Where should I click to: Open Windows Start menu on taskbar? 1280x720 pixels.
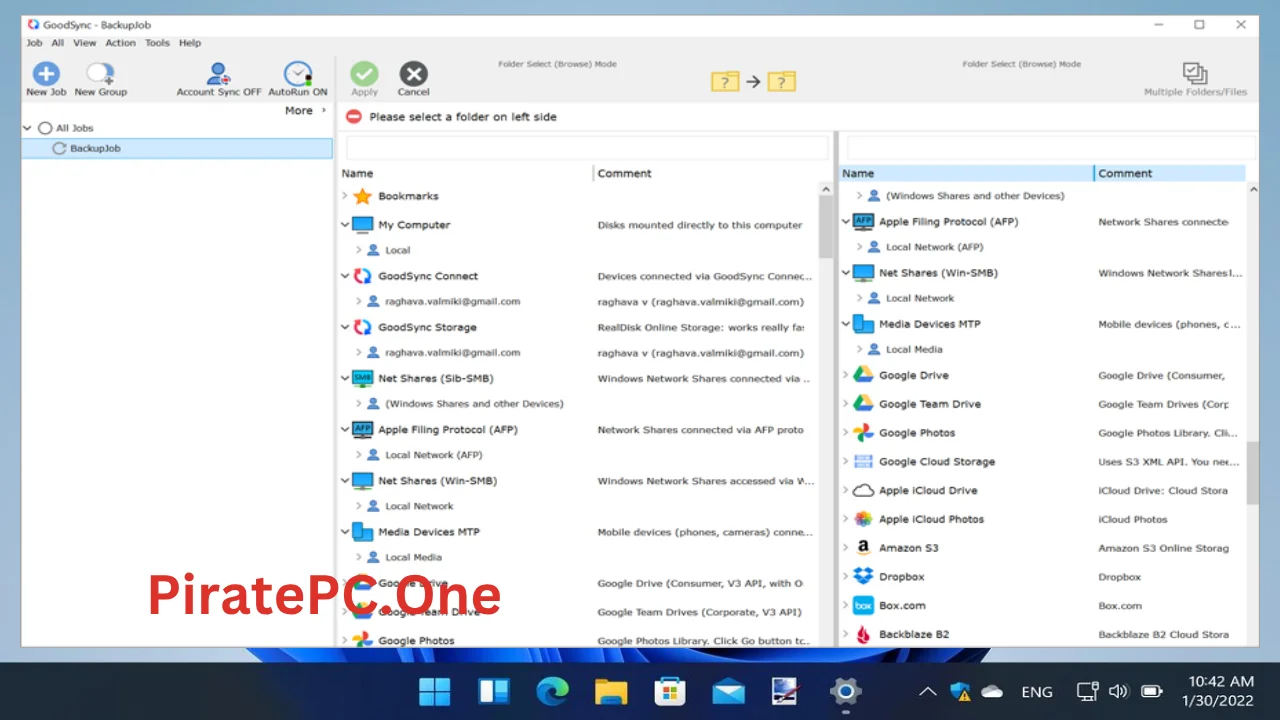(x=434, y=691)
